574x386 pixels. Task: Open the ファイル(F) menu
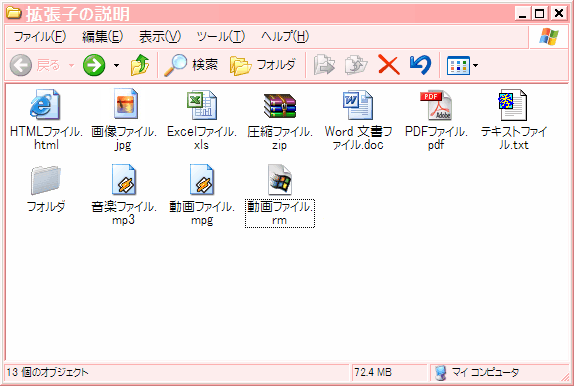click(x=40, y=36)
